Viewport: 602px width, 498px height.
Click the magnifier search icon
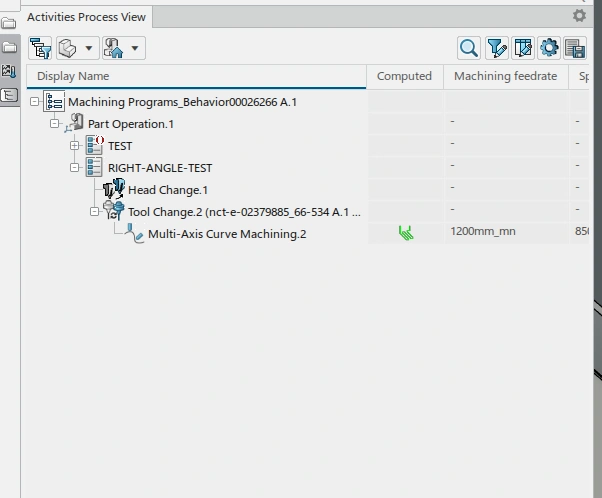pos(469,48)
